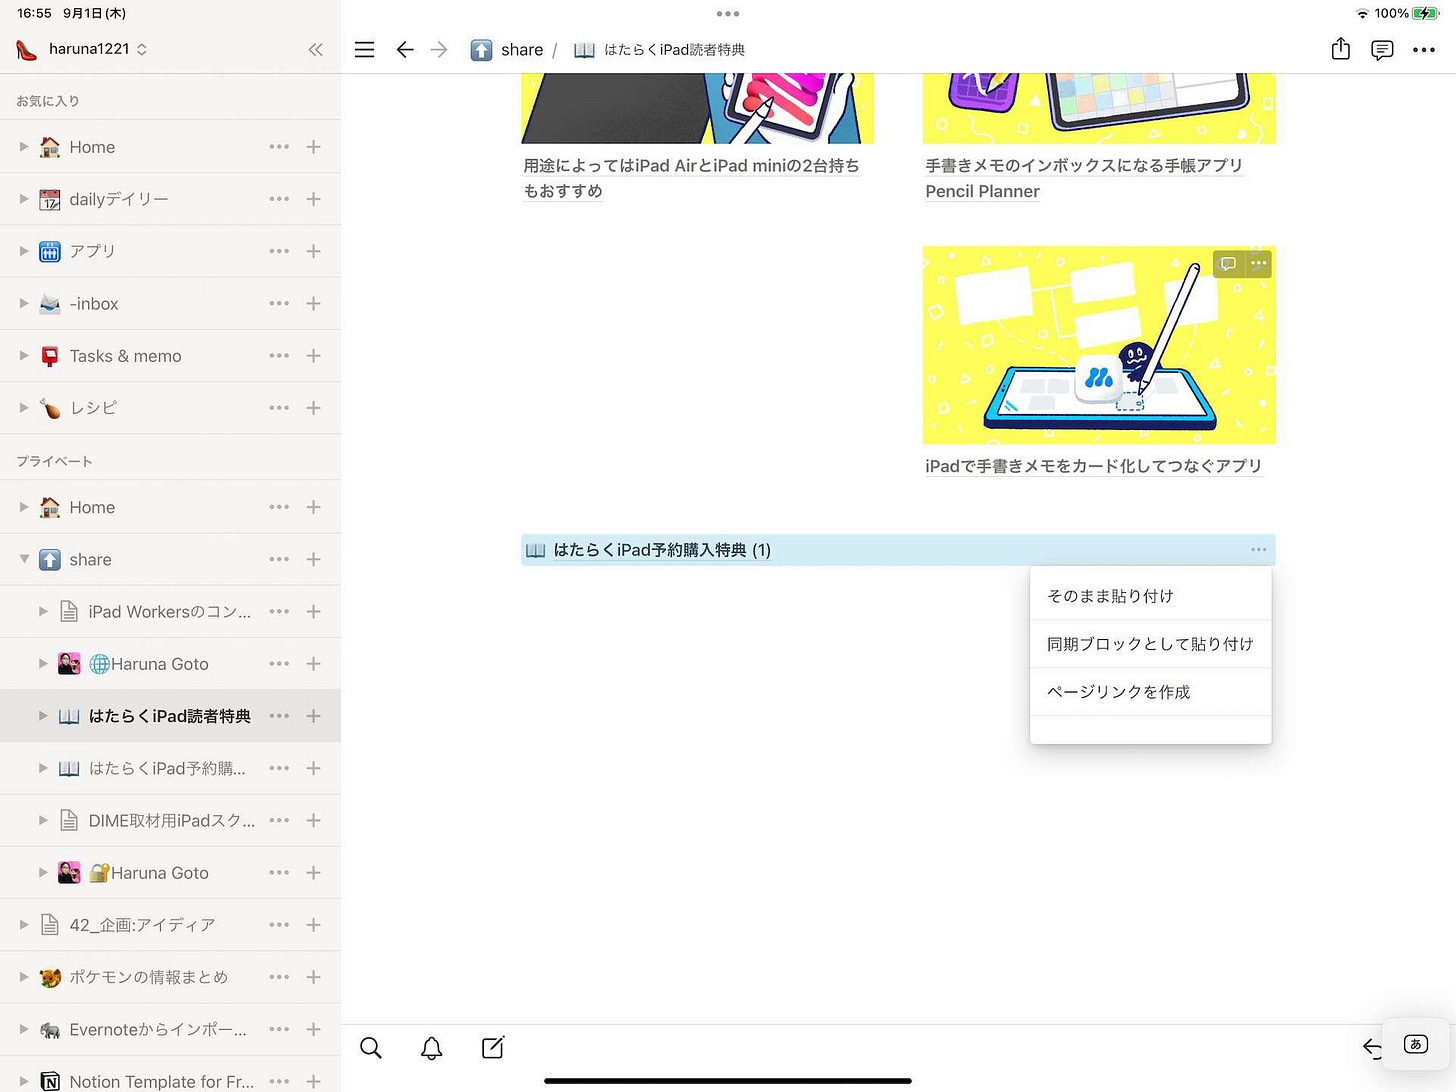
Task: Open the iPad AirとiPad mini article link
Action: point(692,178)
